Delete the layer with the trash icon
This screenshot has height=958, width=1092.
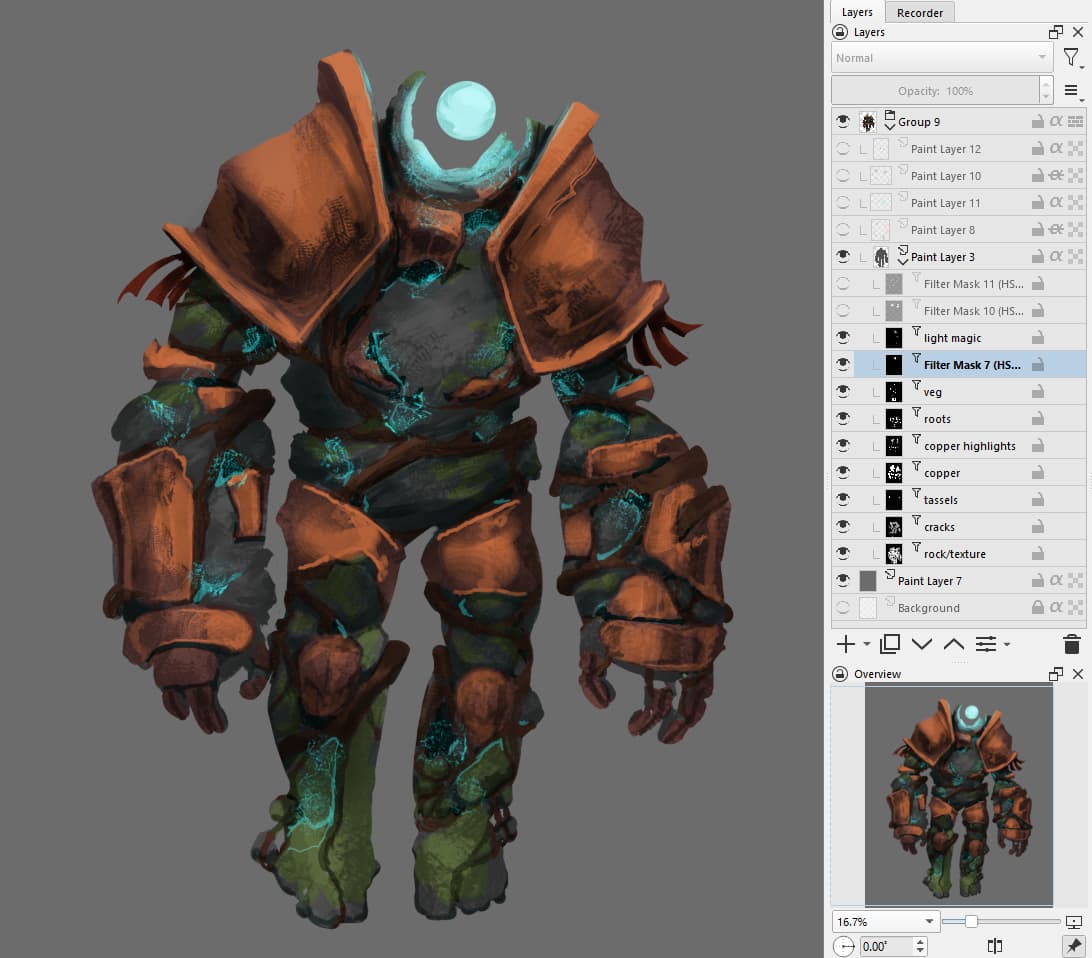[x=1071, y=644]
